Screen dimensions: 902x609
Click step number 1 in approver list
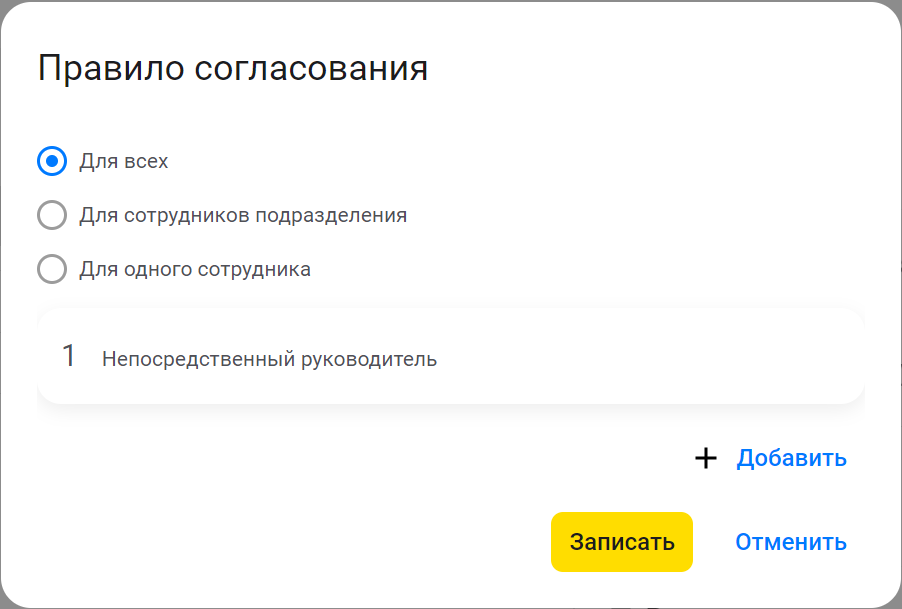tap(69, 356)
